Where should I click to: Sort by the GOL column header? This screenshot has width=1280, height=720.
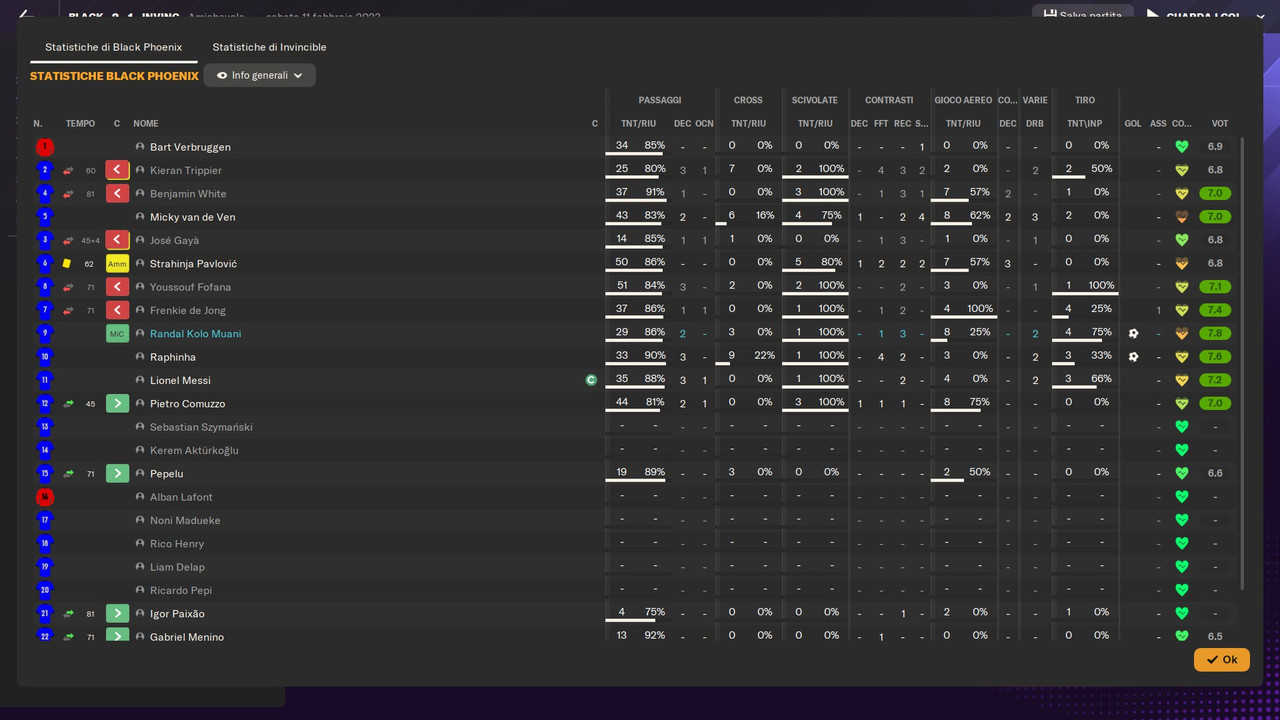[x=1133, y=124]
